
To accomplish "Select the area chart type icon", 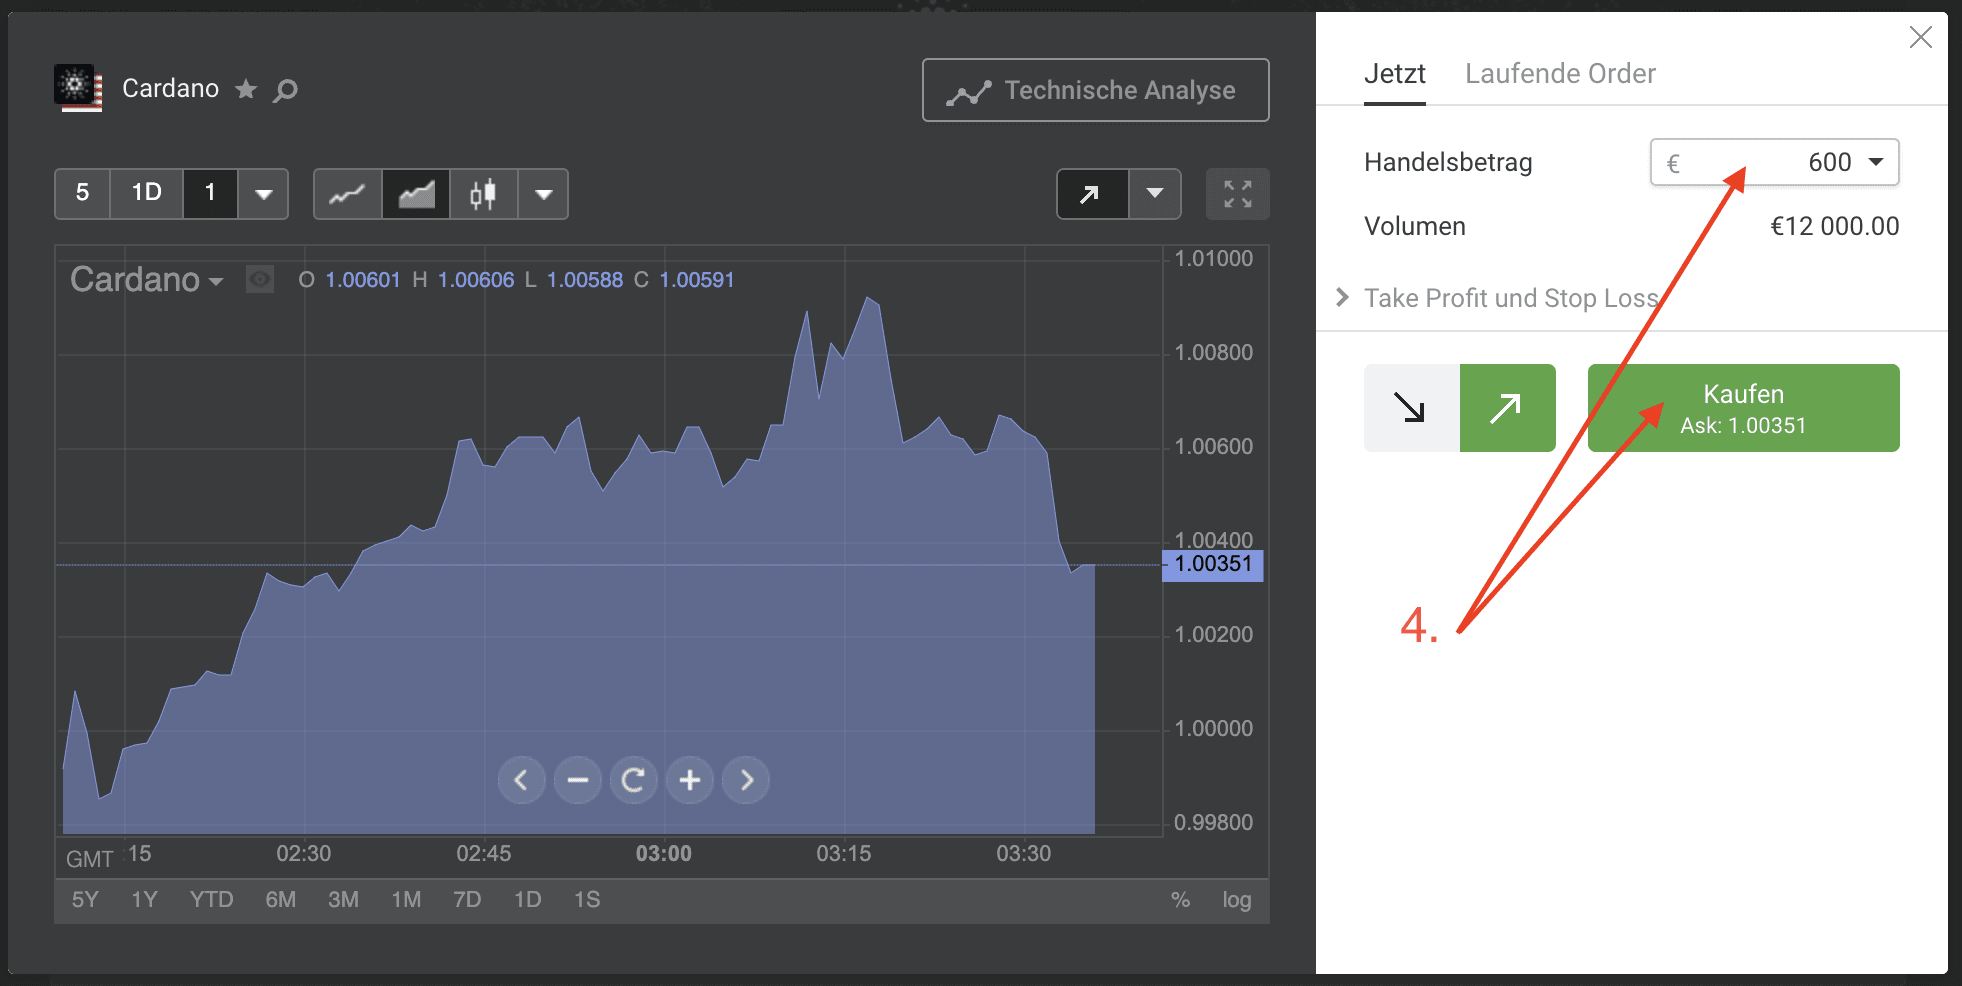I will click(x=416, y=194).
